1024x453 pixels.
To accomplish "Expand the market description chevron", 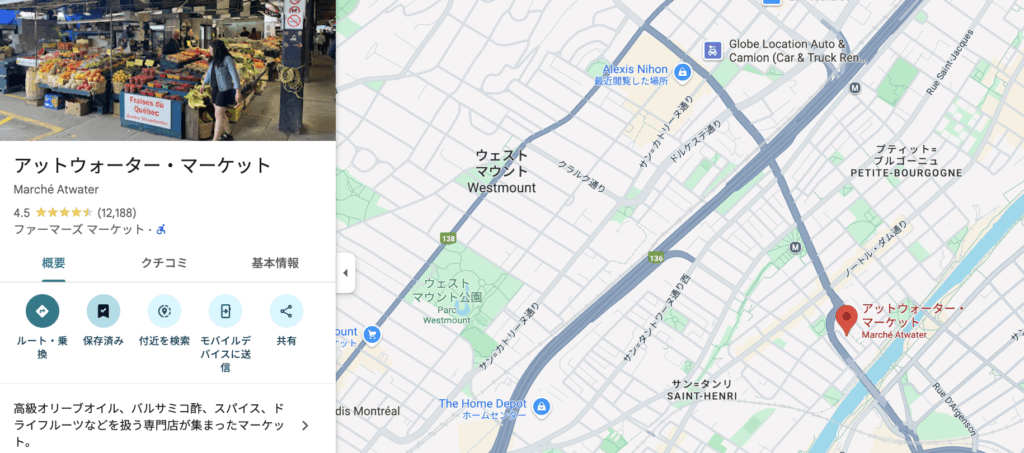I will 305,426.
